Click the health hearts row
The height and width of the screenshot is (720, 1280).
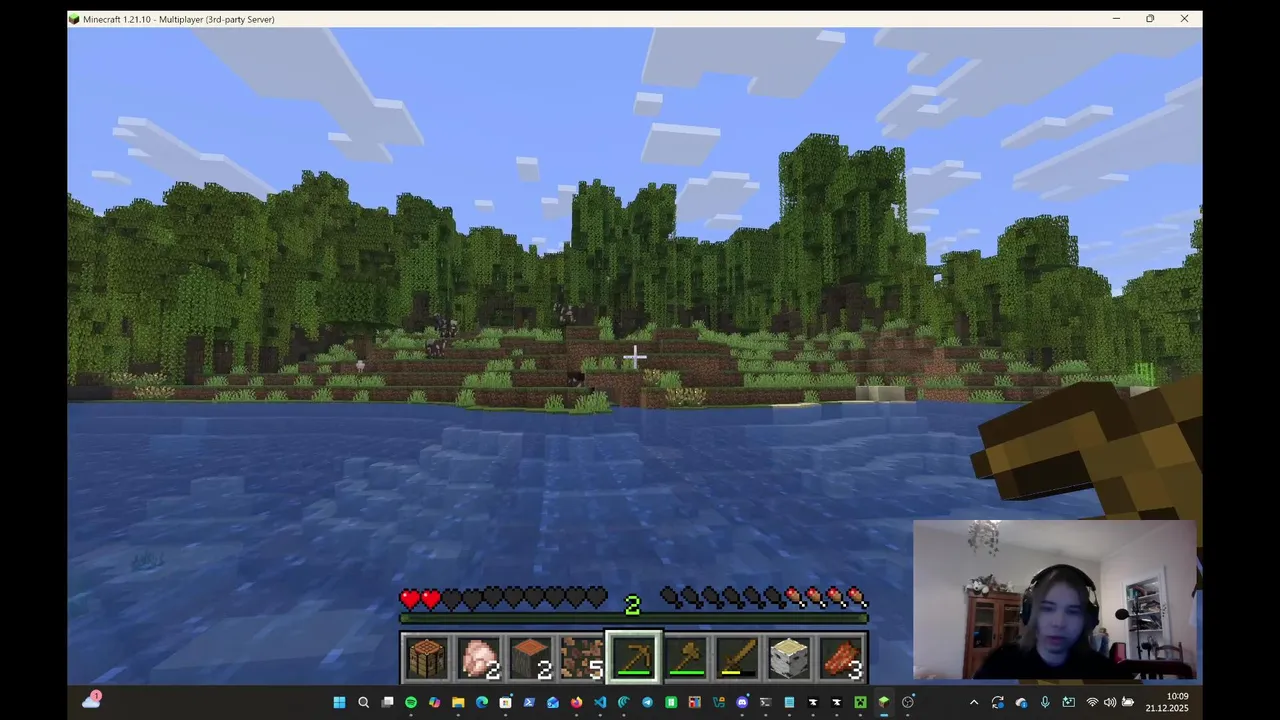[503, 599]
